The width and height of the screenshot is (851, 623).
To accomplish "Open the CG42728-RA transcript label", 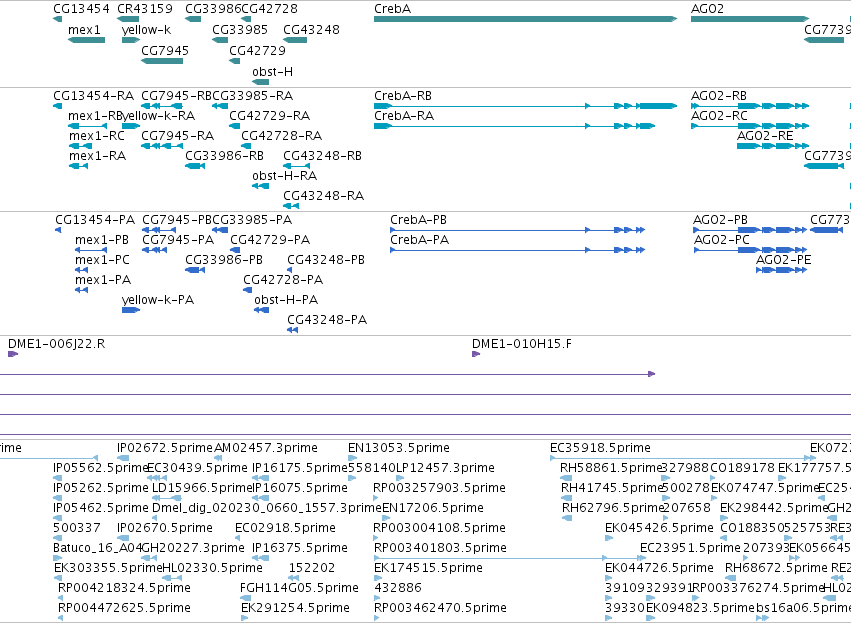I will coord(281,136).
